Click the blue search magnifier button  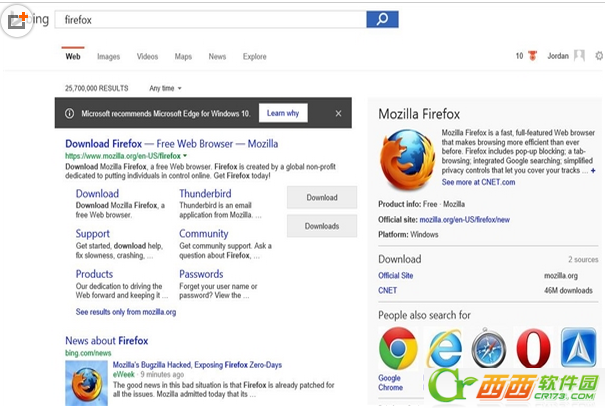(382, 19)
